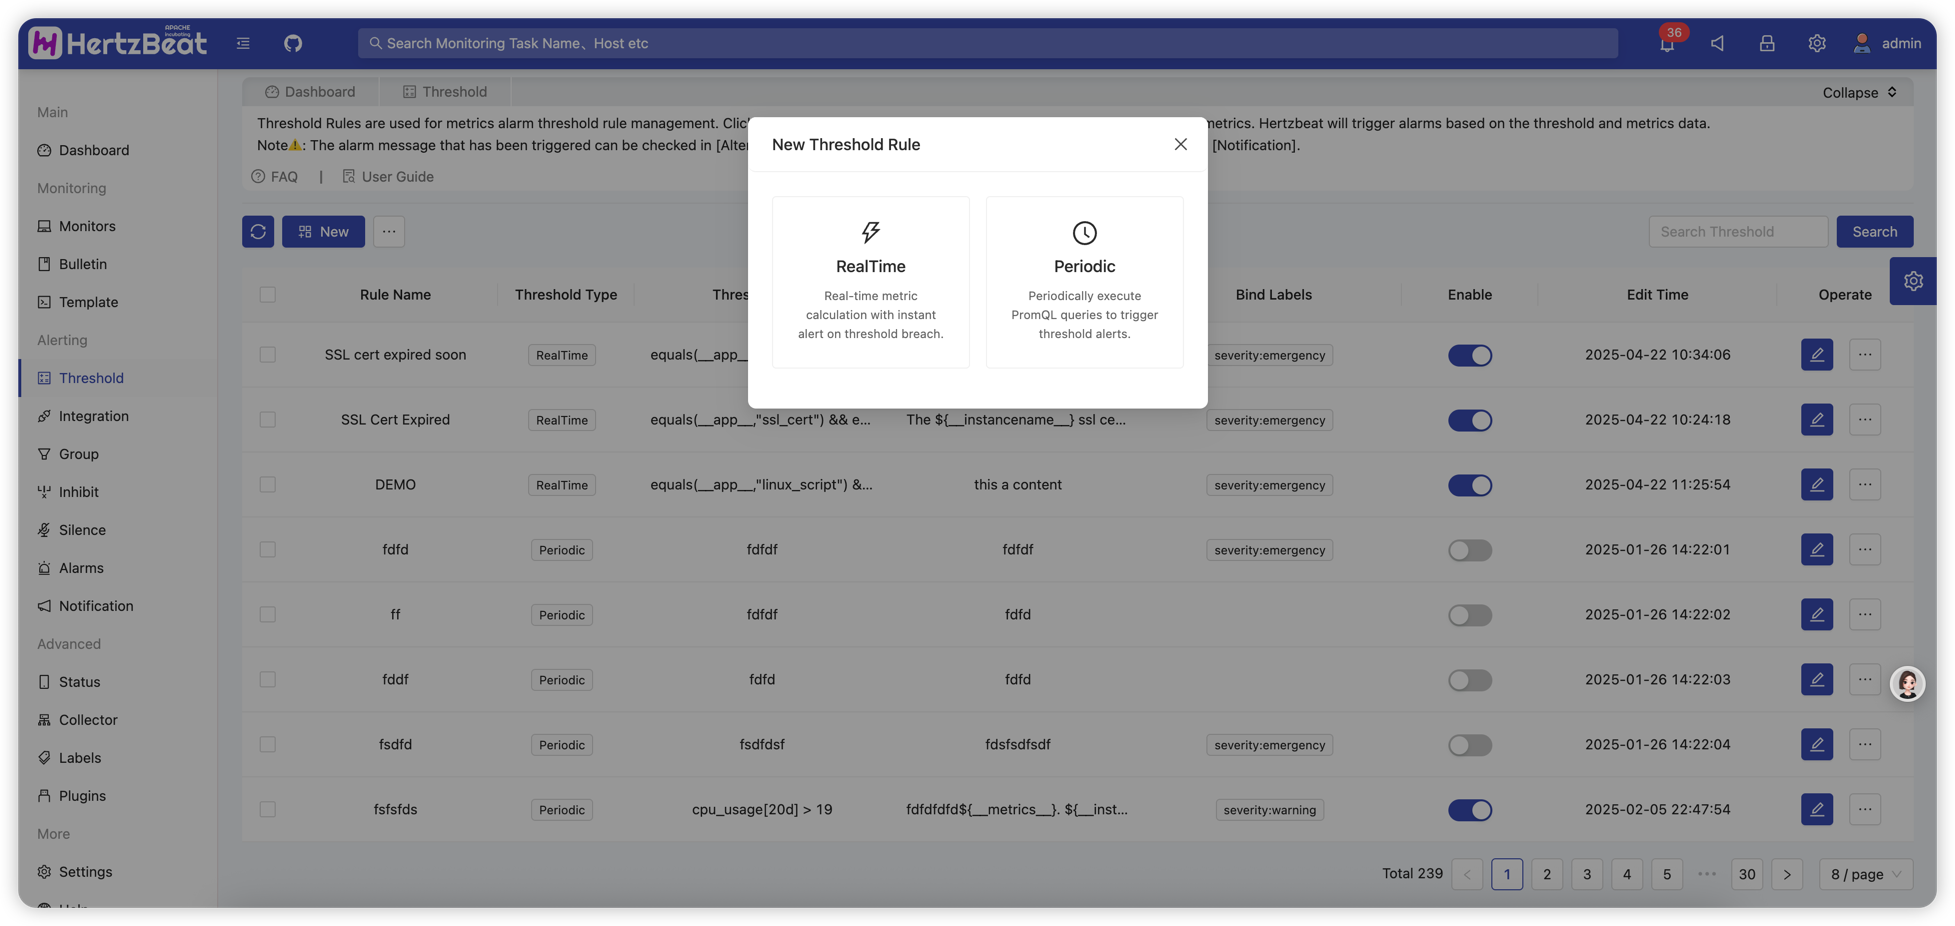This screenshot has width=1955, height=926.
Task: Disable the DEMO rule toggle
Action: [x=1469, y=485]
